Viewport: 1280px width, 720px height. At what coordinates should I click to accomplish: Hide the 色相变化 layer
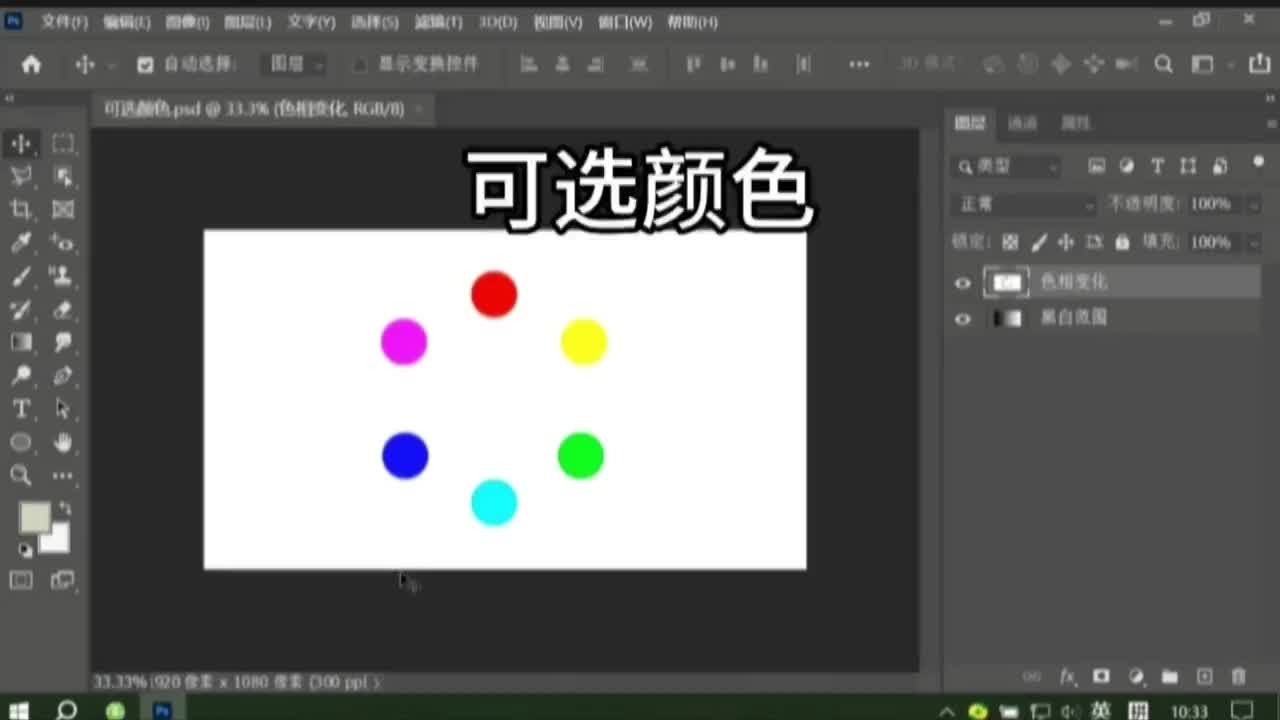click(962, 283)
